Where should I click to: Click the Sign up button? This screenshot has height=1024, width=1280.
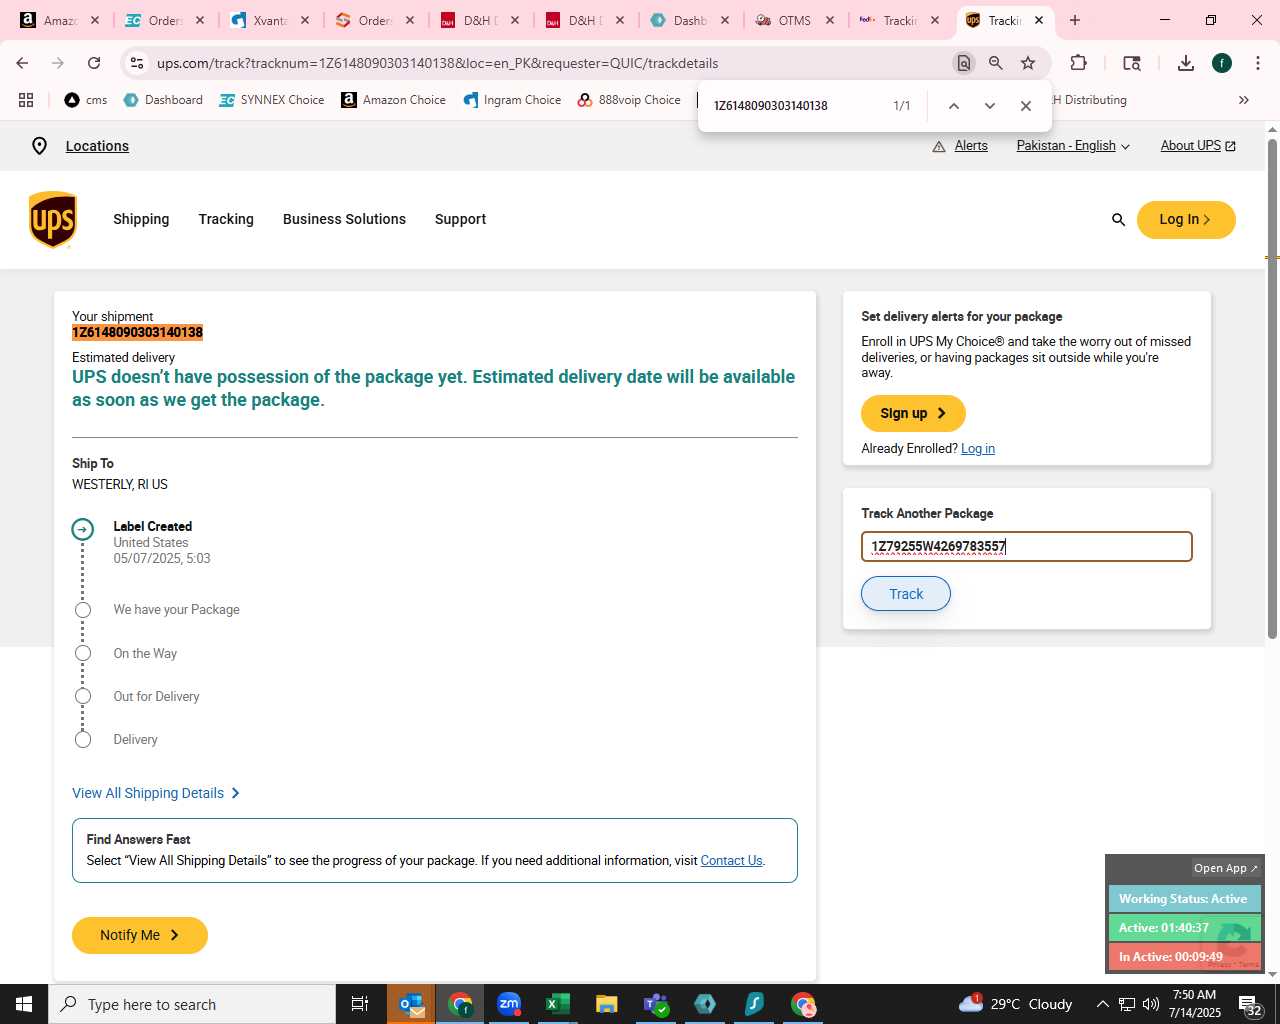[913, 413]
